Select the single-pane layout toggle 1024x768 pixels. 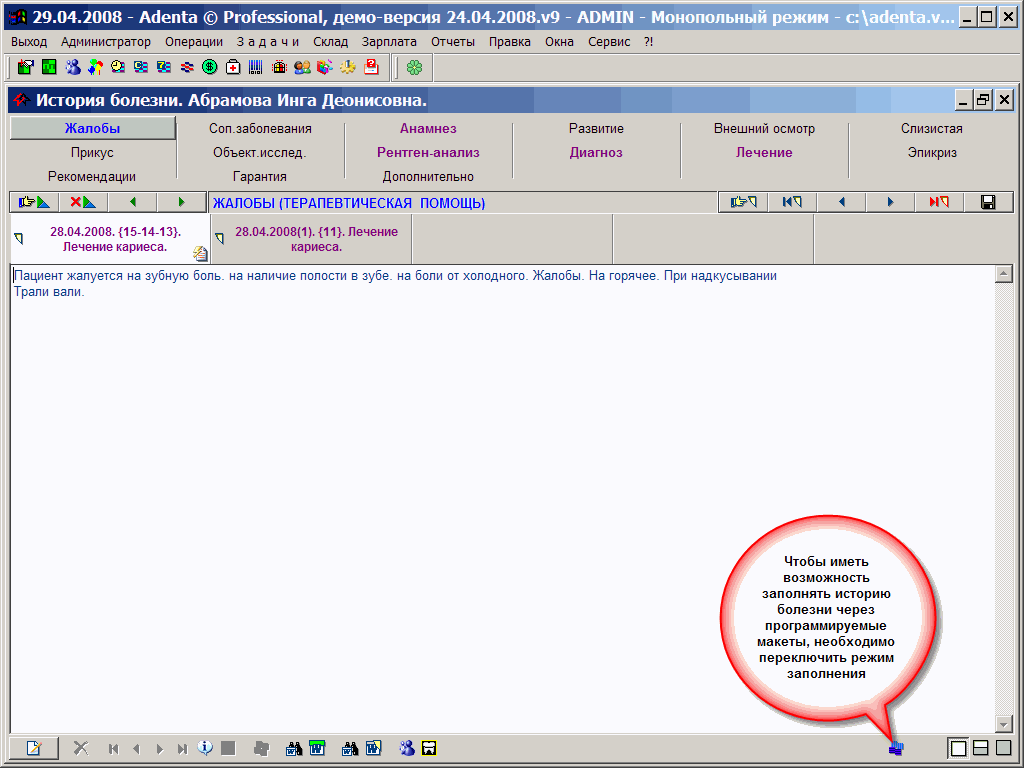(958, 747)
